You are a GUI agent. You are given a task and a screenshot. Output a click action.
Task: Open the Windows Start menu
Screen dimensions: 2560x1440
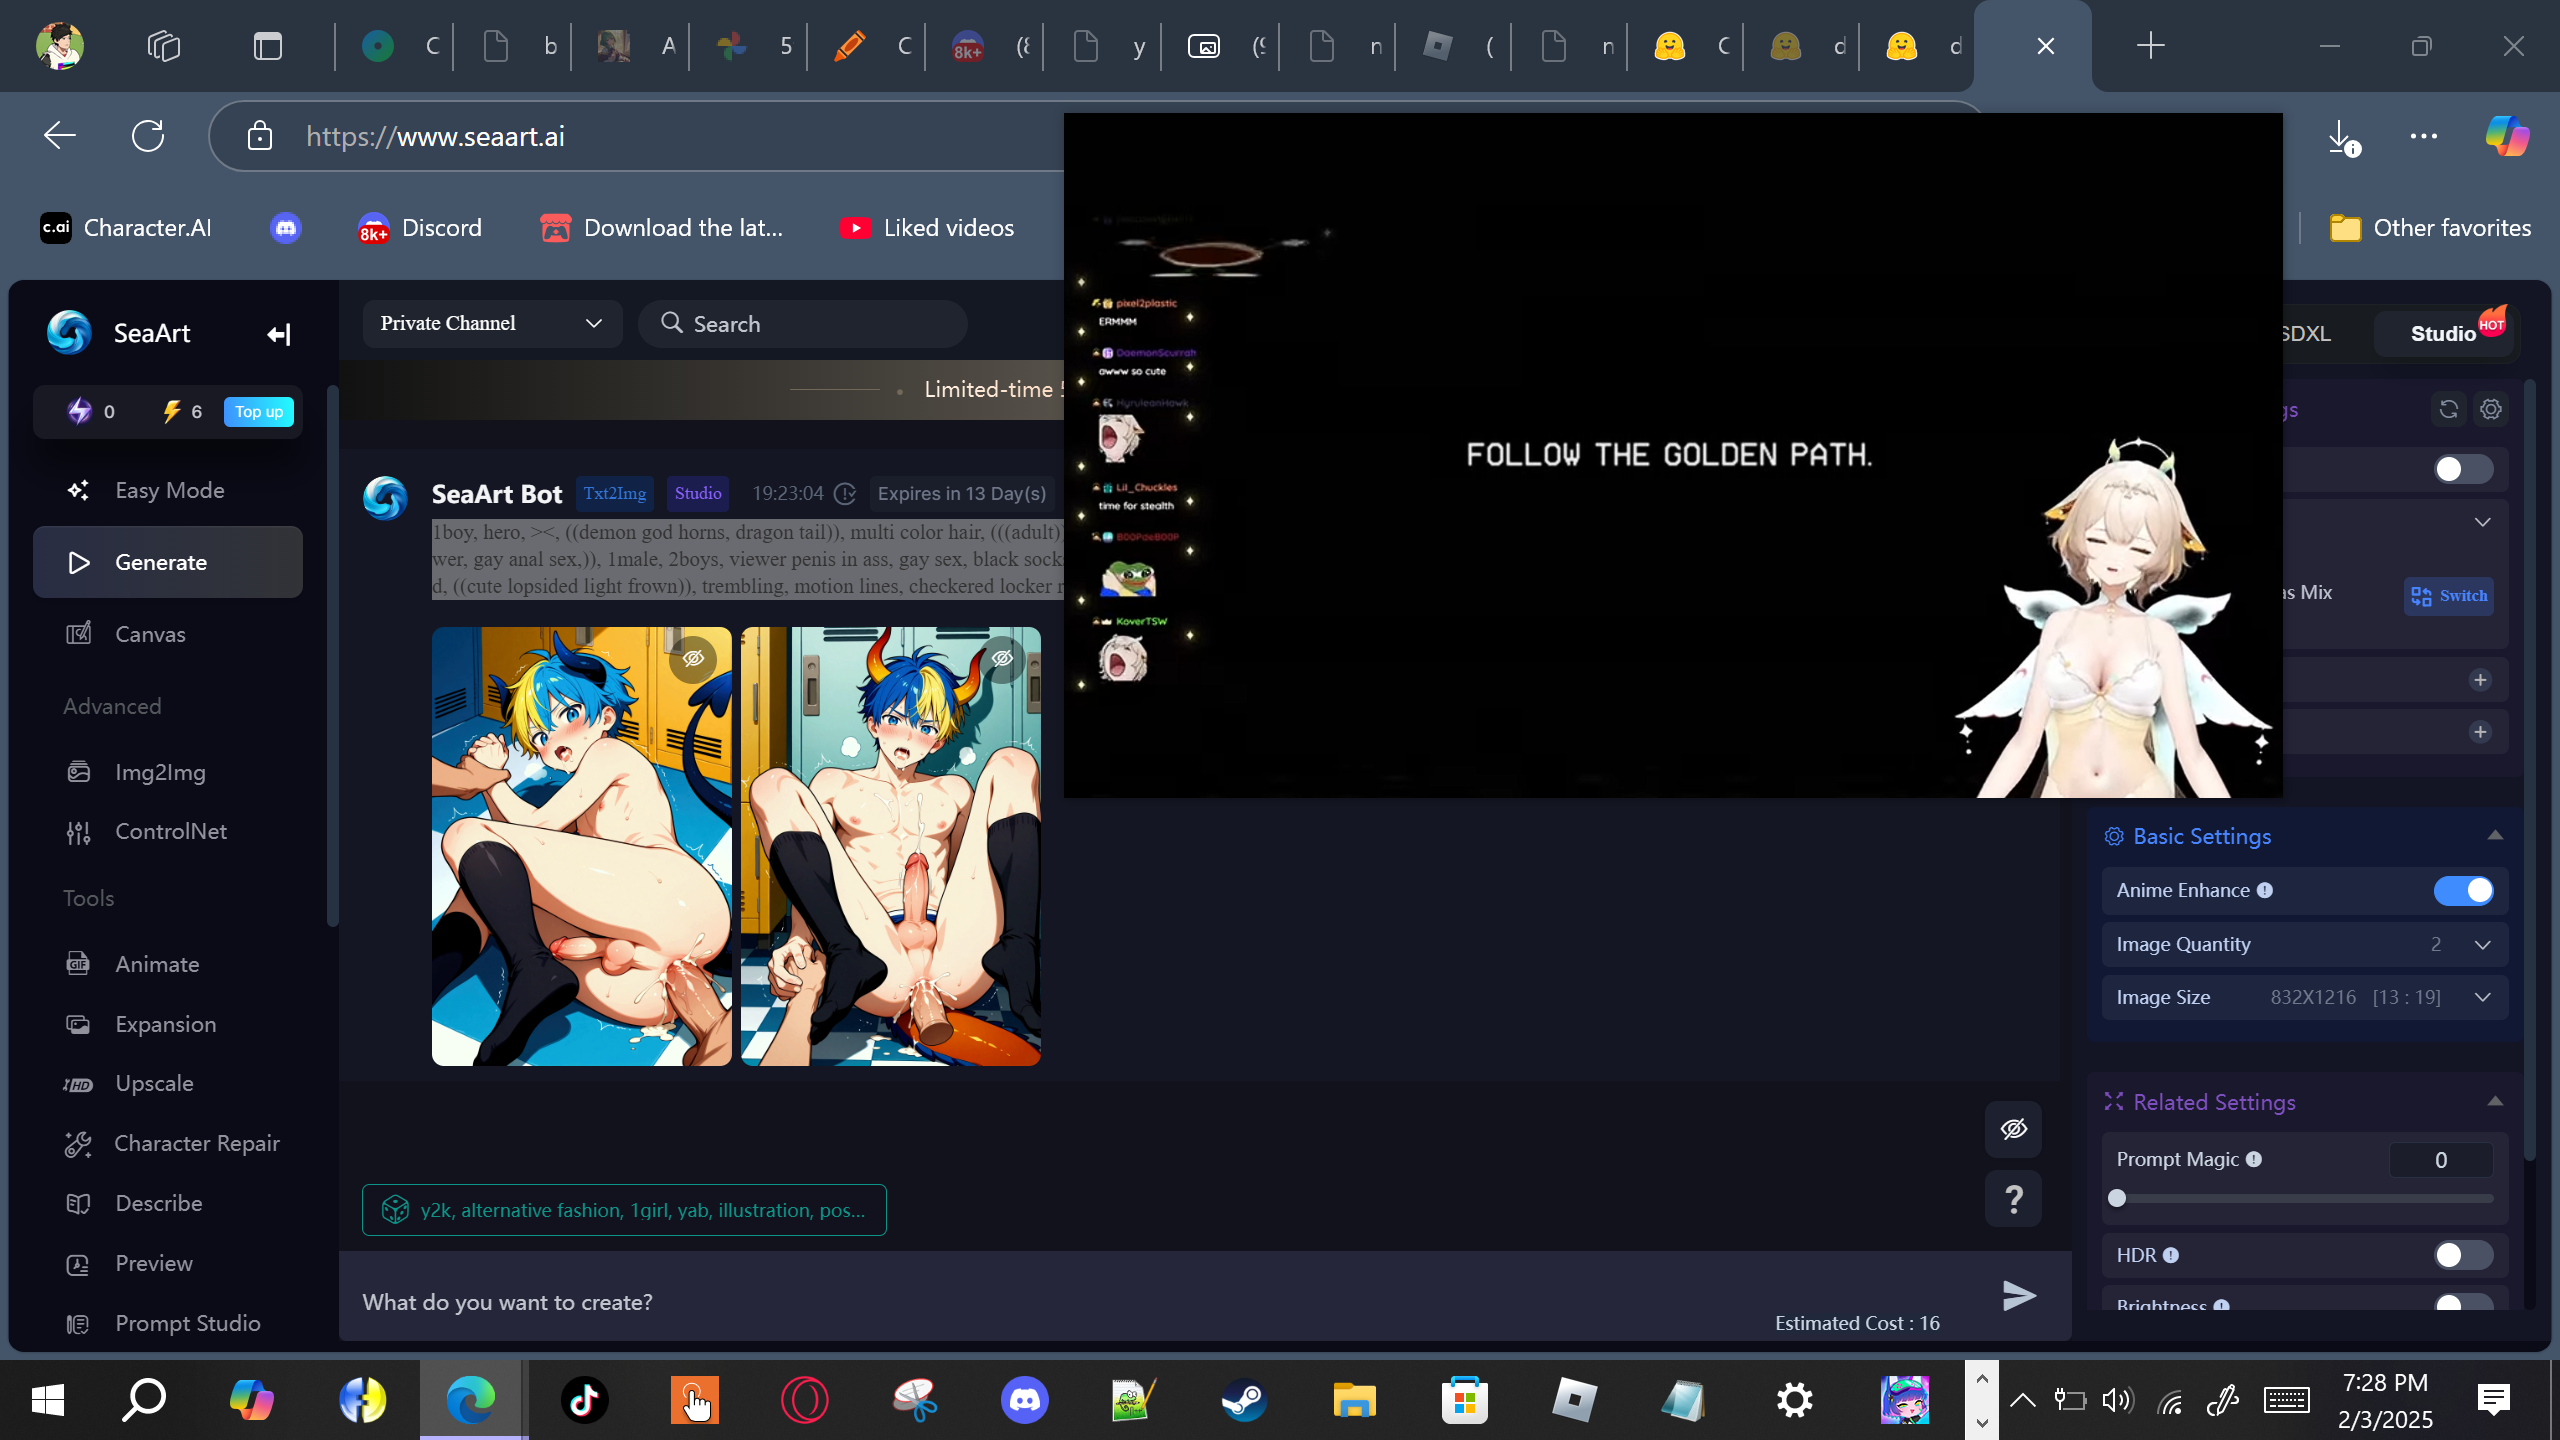point(48,1400)
